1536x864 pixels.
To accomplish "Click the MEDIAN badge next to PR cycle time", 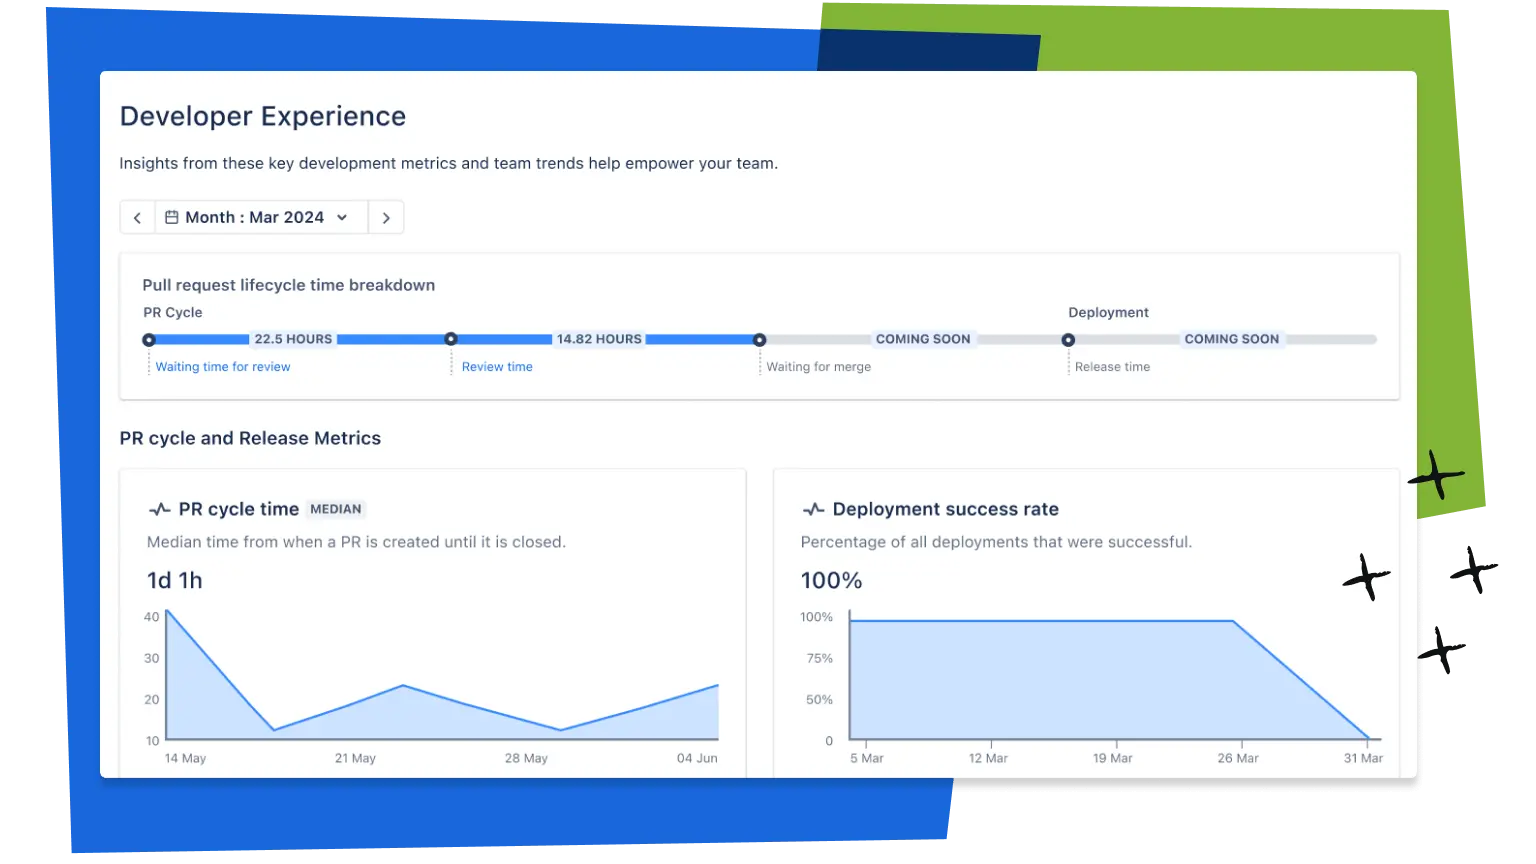I will click(x=336, y=509).
